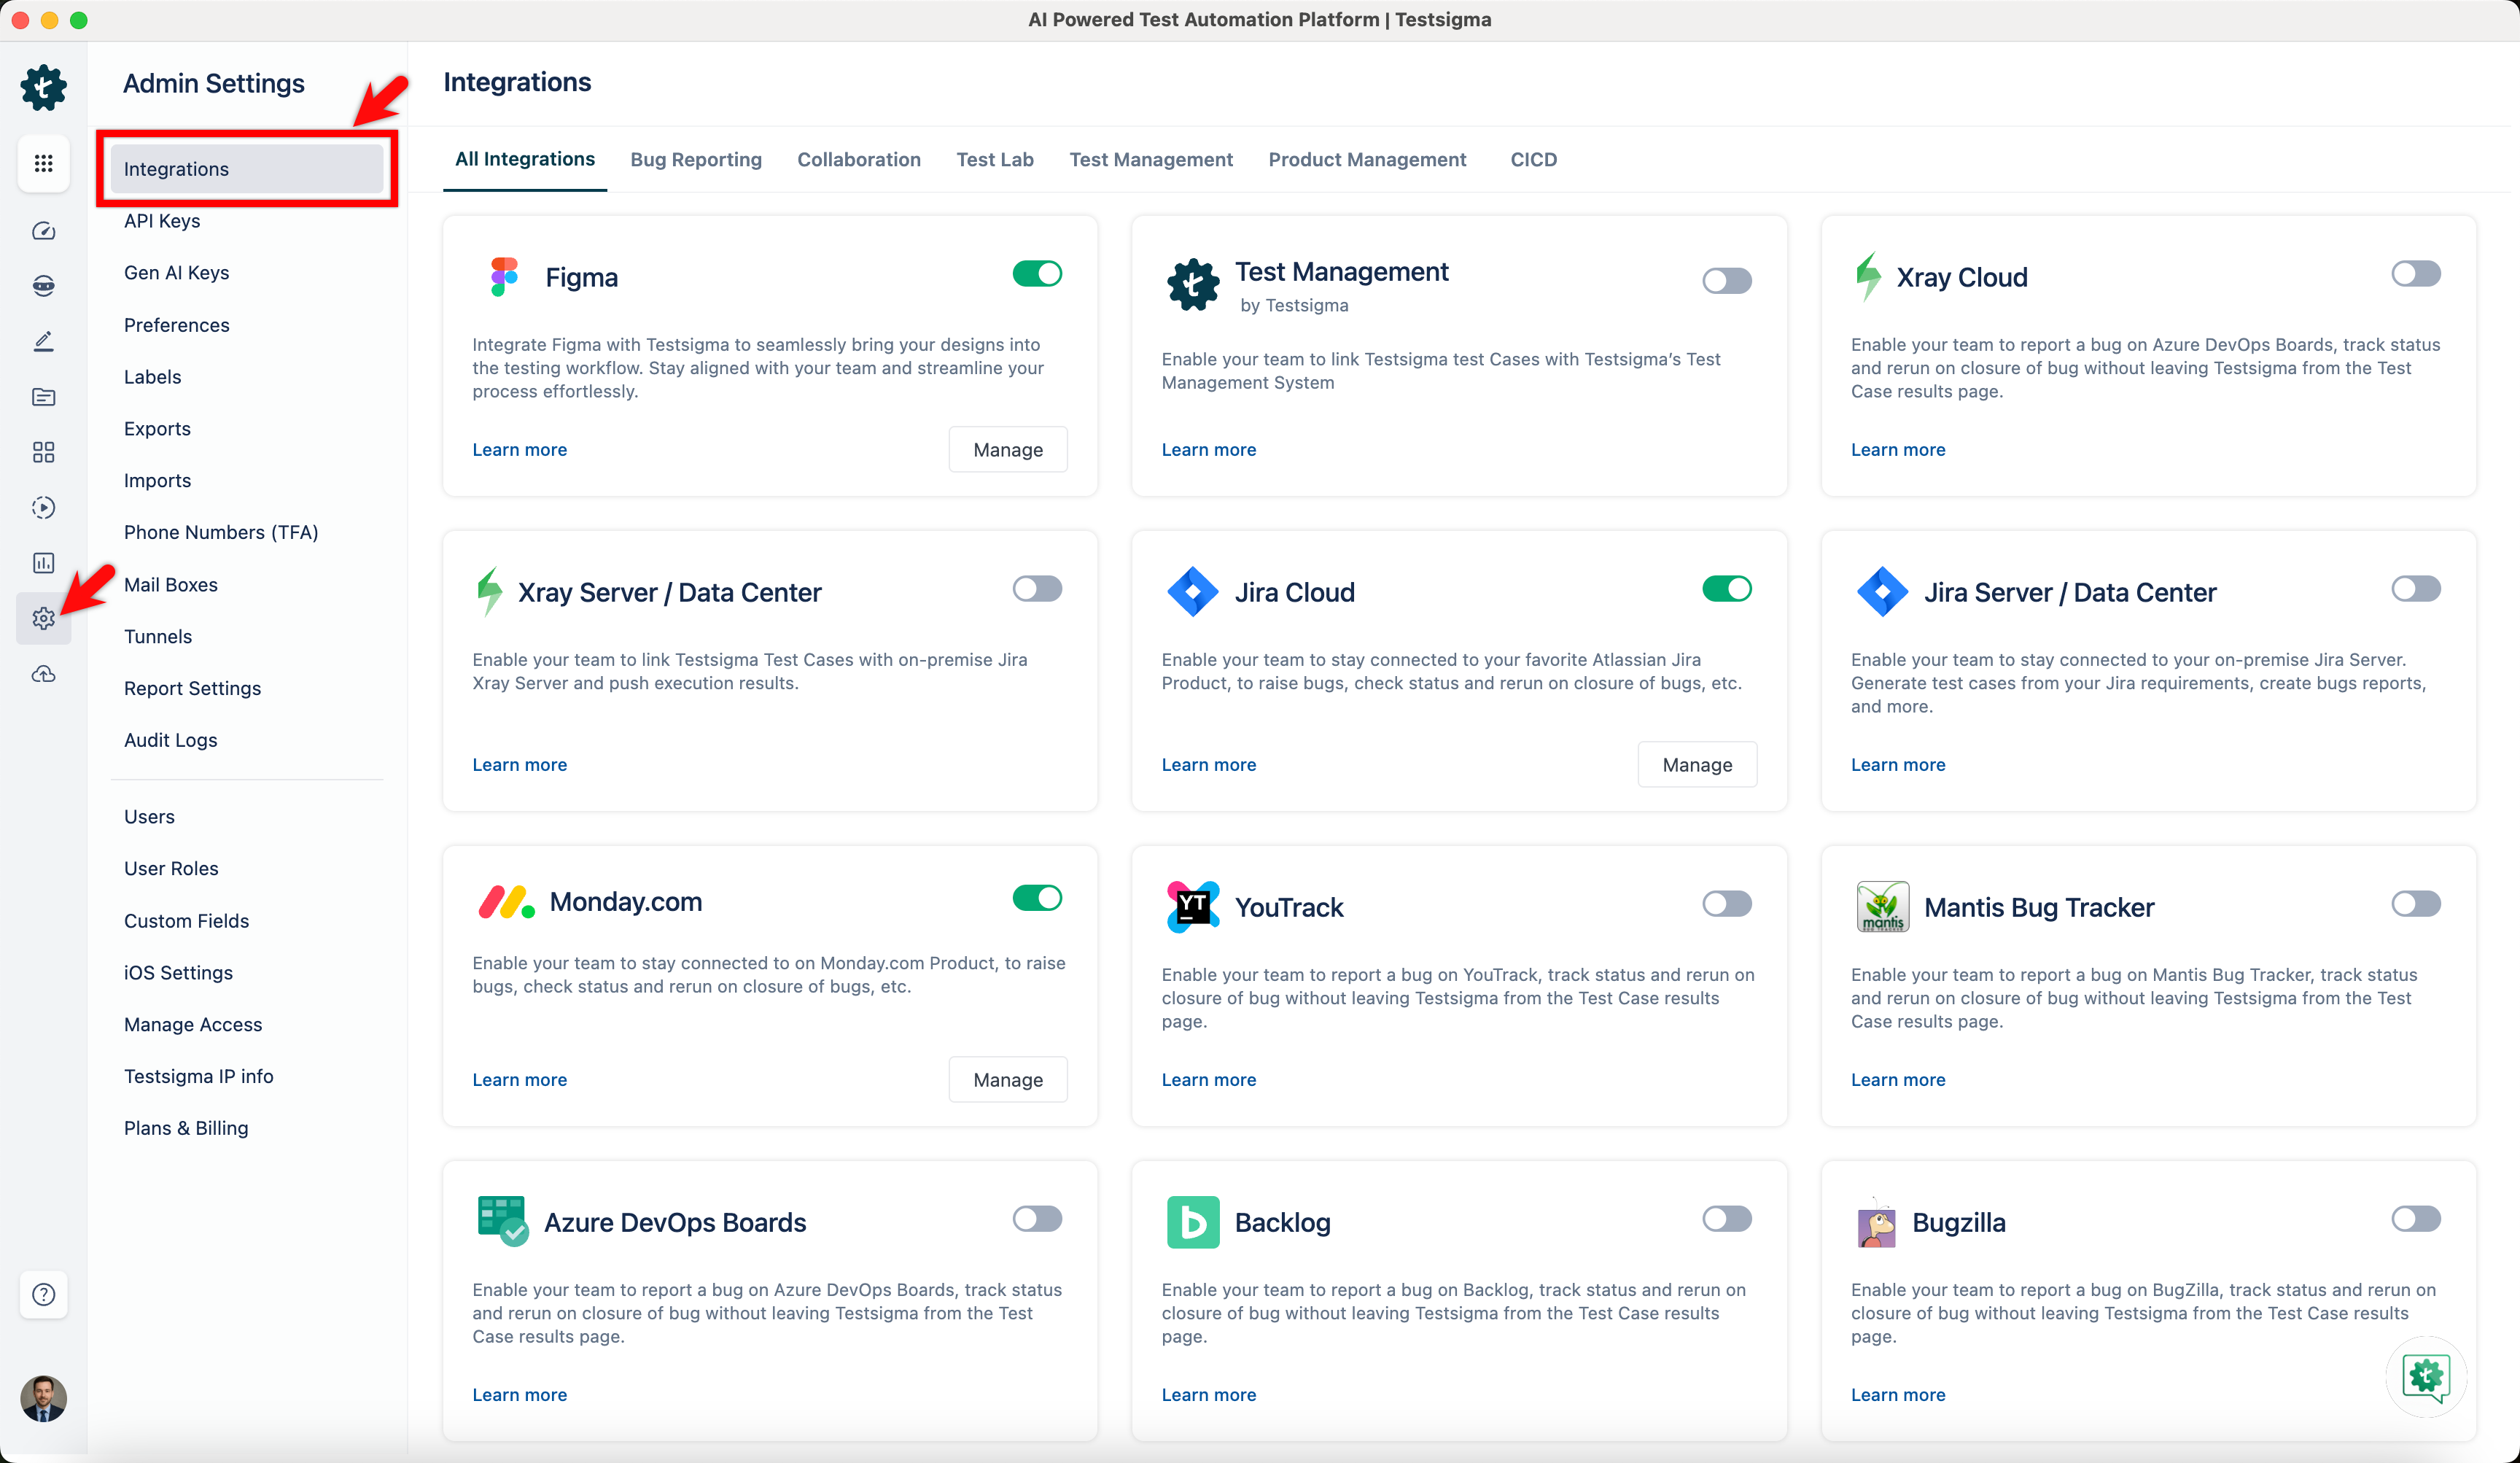
Task: Select the elements grid icon in sidebar
Action: (x=43, y=452)
